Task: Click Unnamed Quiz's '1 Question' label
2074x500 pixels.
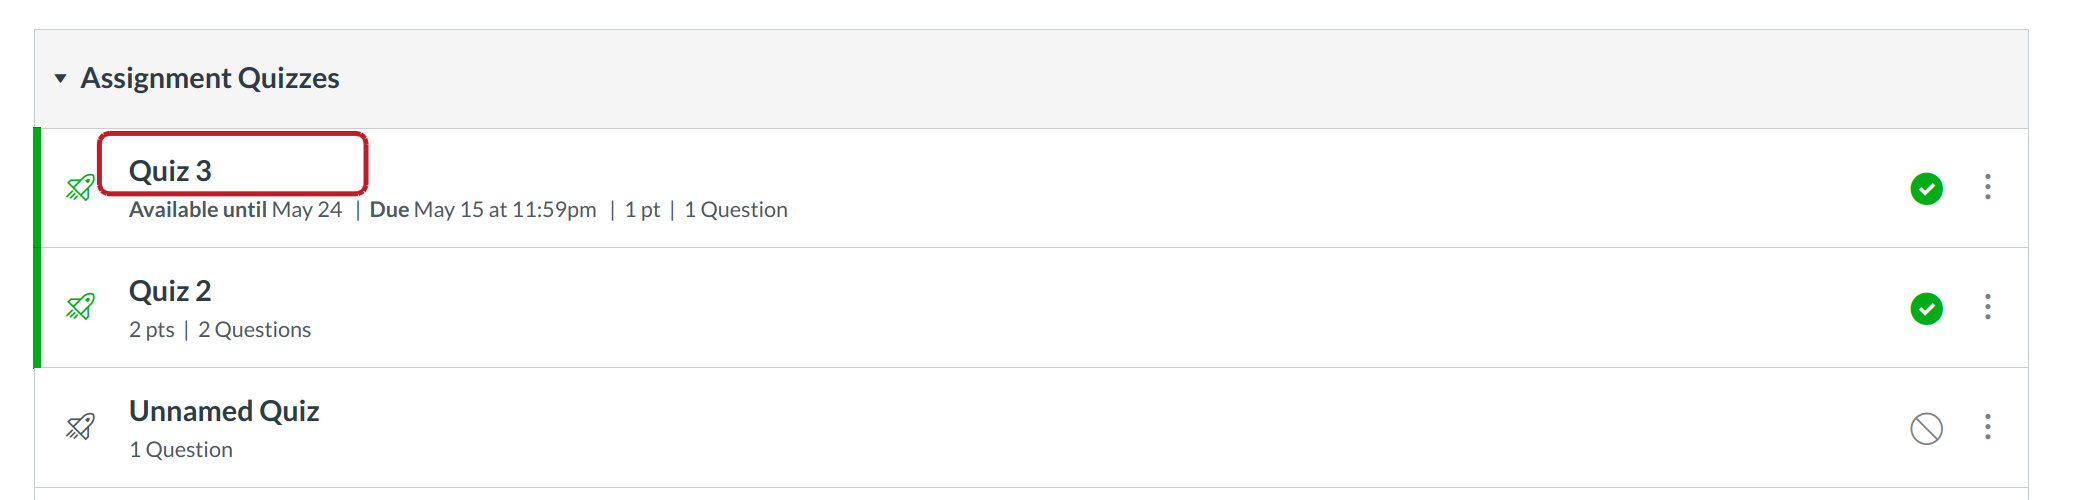Action: [x=181, y=450]
